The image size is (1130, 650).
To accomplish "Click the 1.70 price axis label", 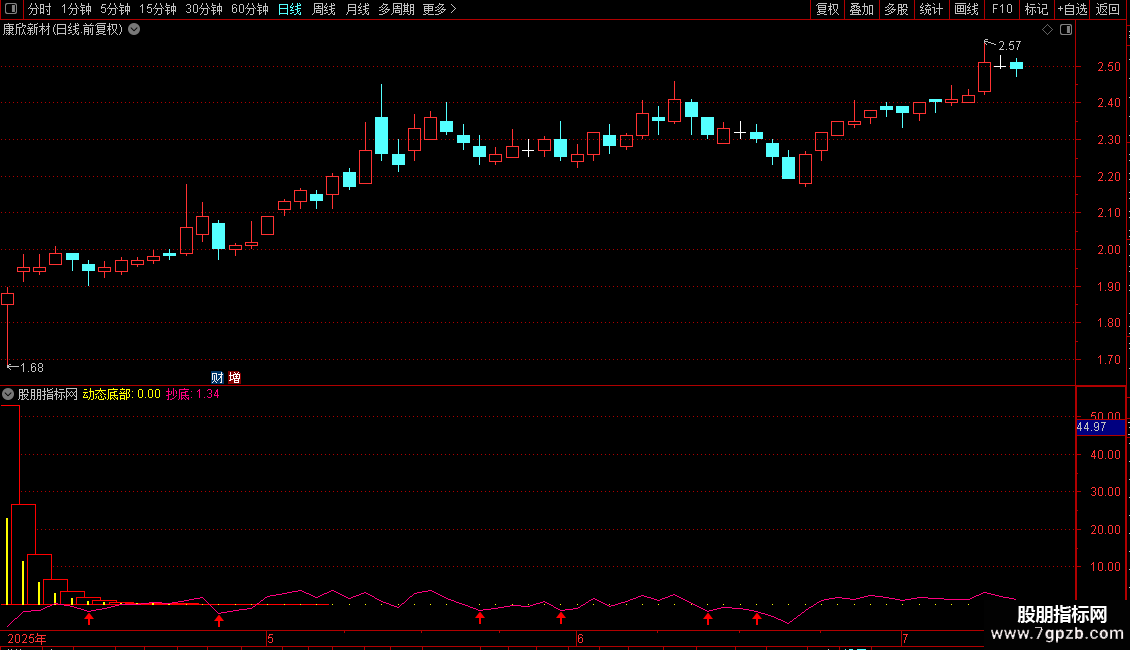I will [x=1108, y=359].
